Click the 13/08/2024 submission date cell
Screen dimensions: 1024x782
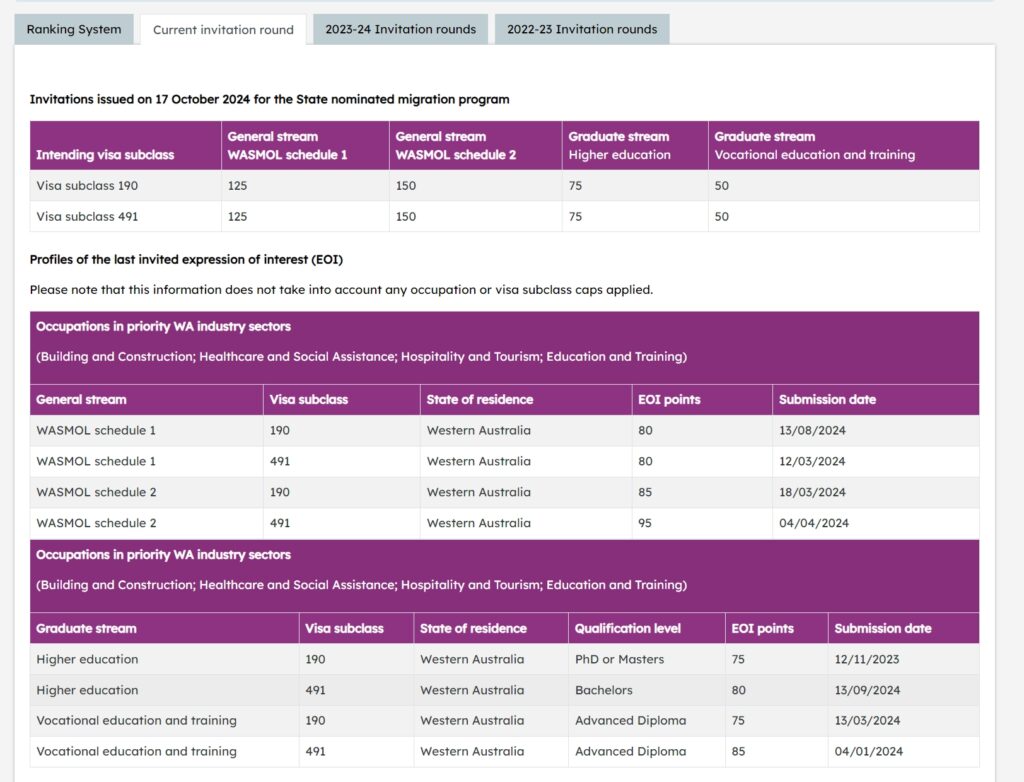pyautogui.click(x=812, y=431)
